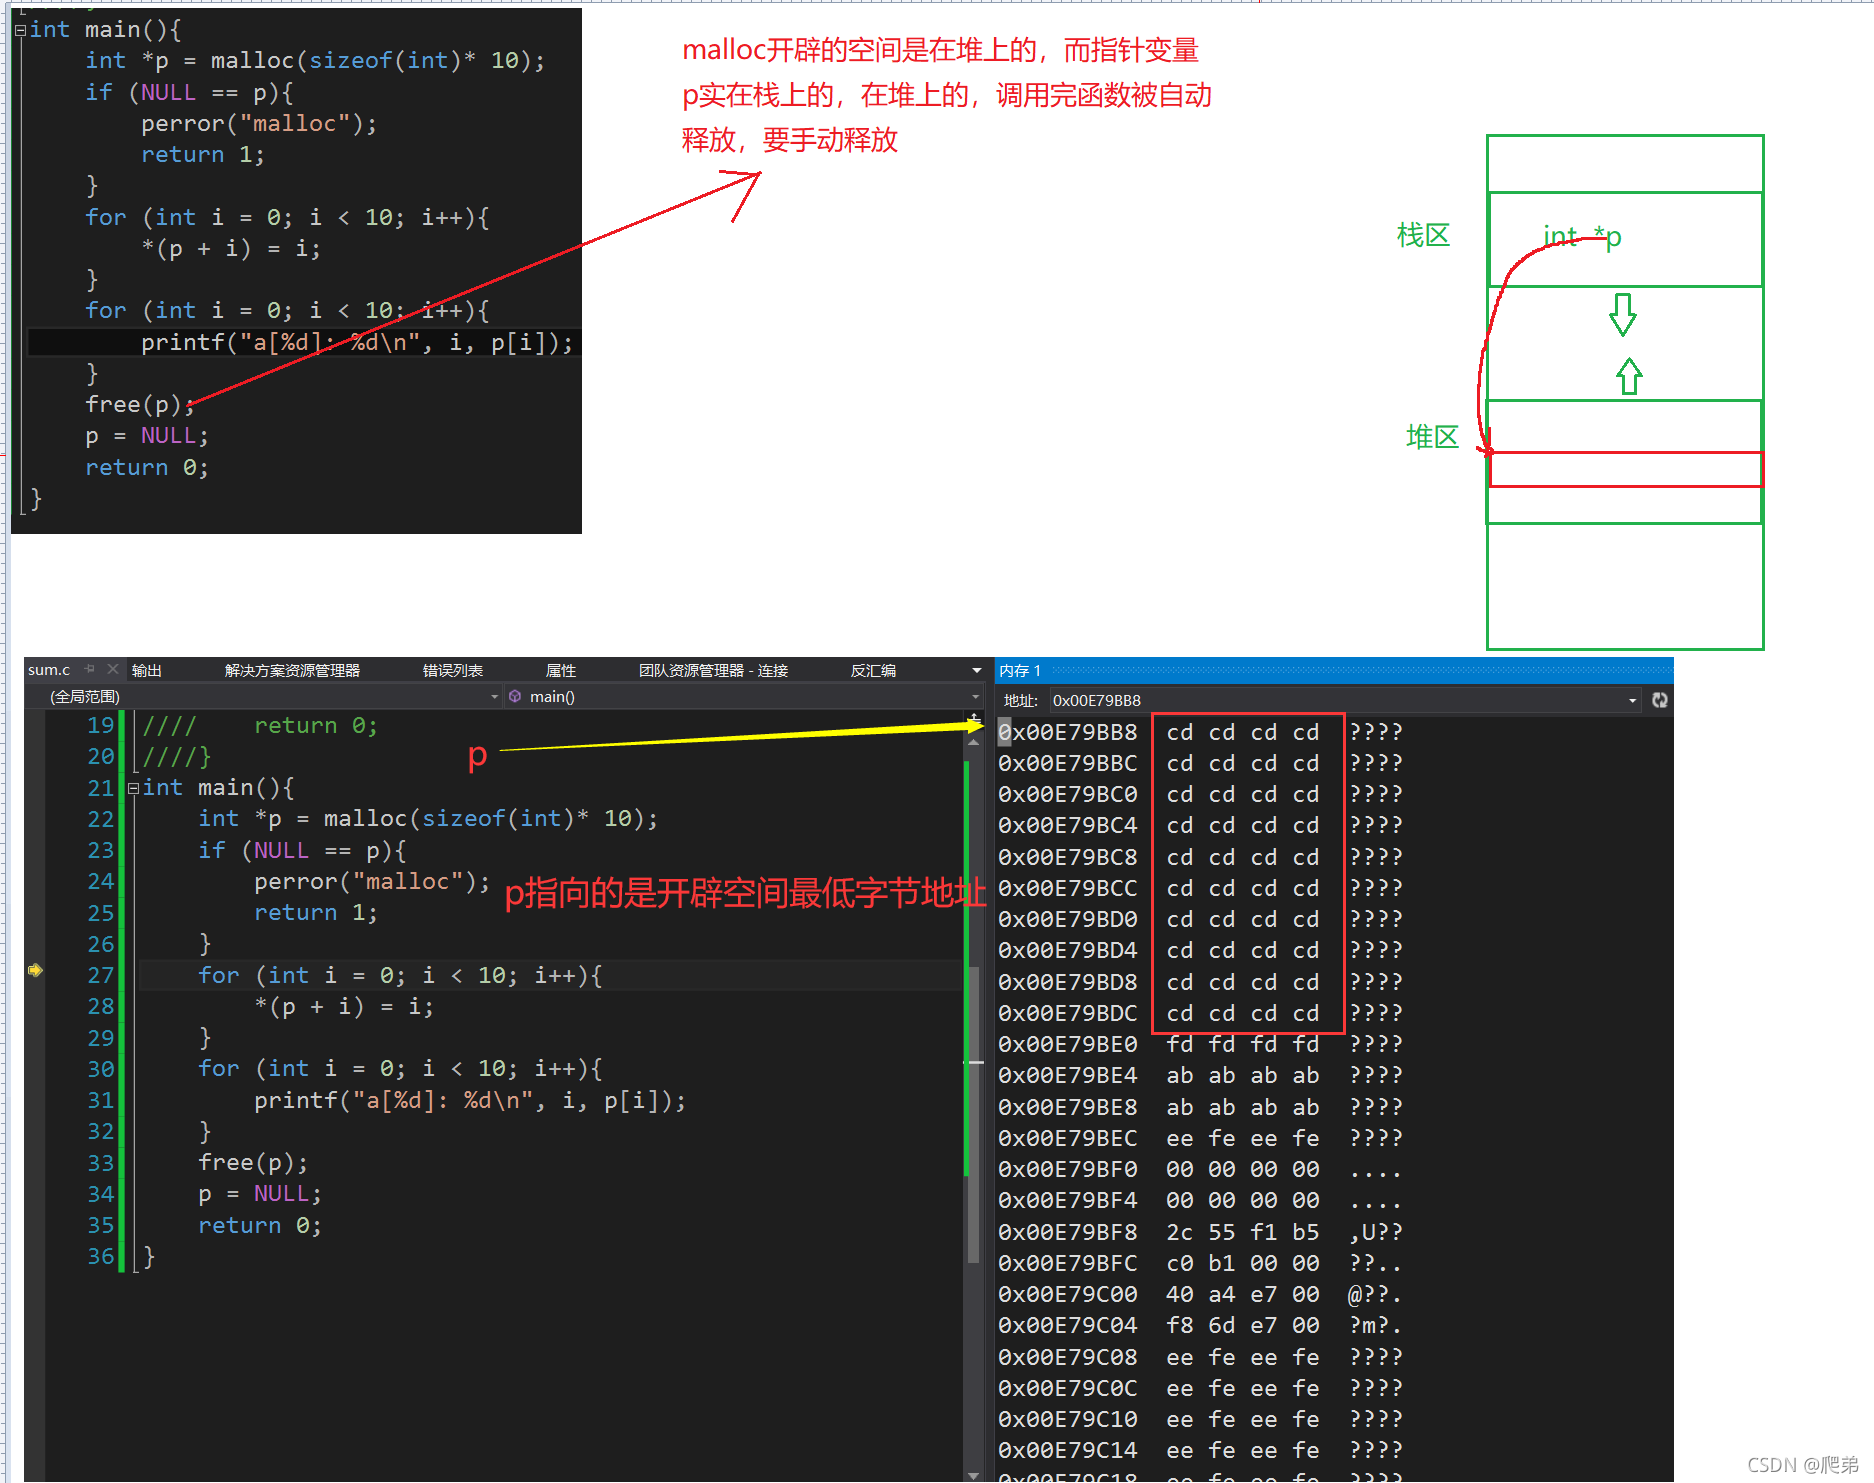Click p = NULL; on line 34
The width and height of the screenshot is (1874, 1483).
pyautogui.click(x=260, y=1194)
